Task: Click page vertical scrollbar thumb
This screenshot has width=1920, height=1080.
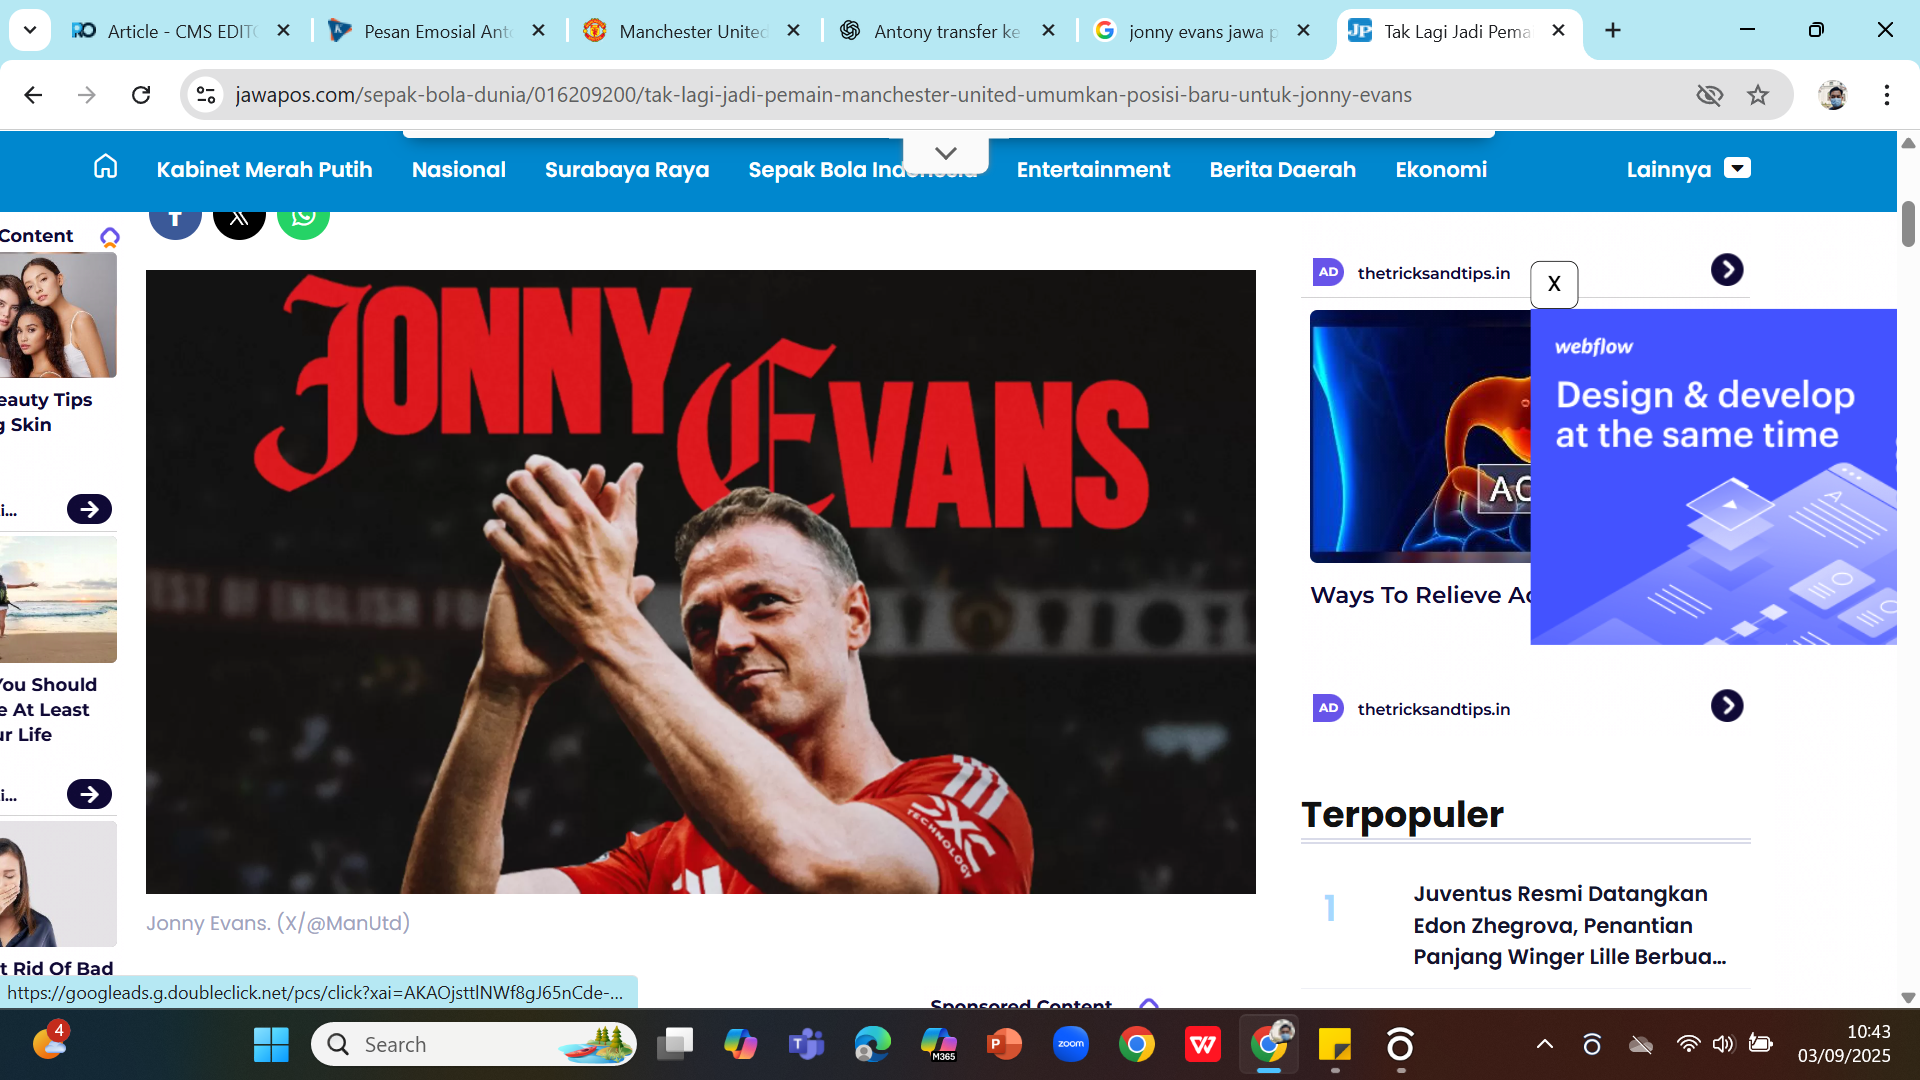Action: point(1908,224)
